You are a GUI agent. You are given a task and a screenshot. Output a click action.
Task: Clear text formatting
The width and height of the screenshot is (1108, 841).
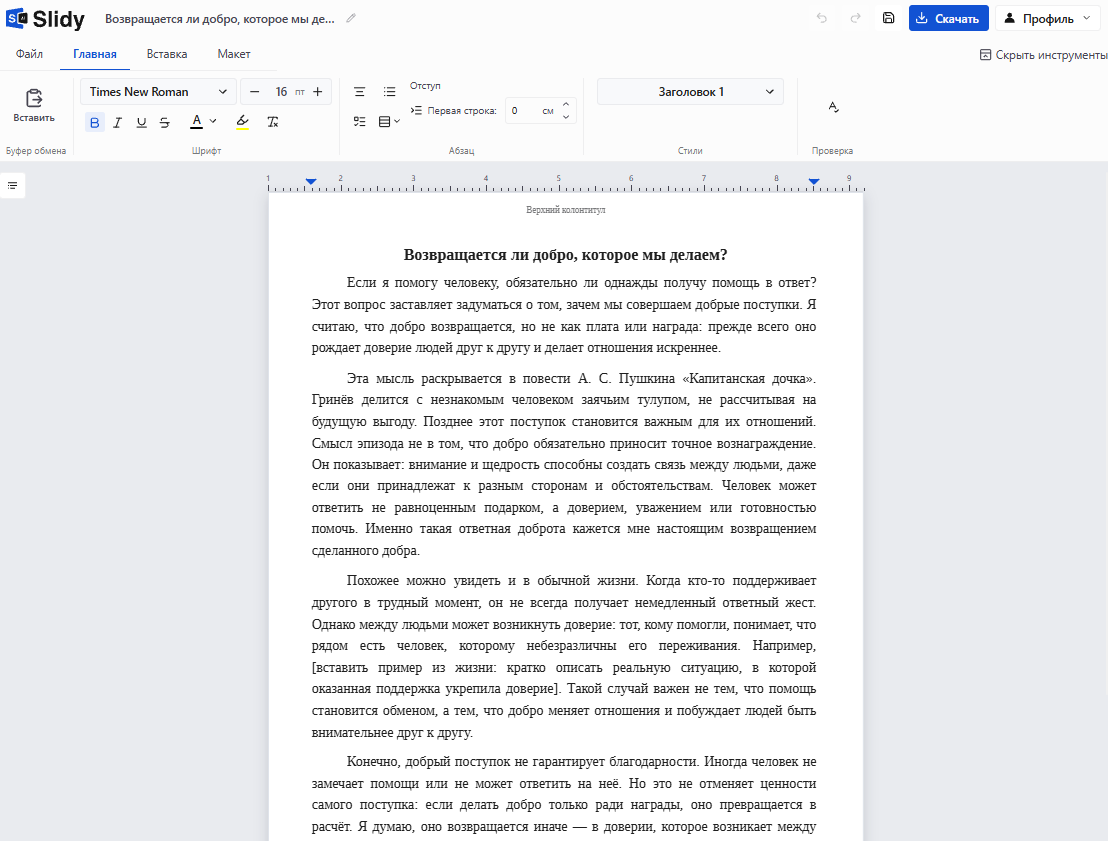click(x=273, y=122)
